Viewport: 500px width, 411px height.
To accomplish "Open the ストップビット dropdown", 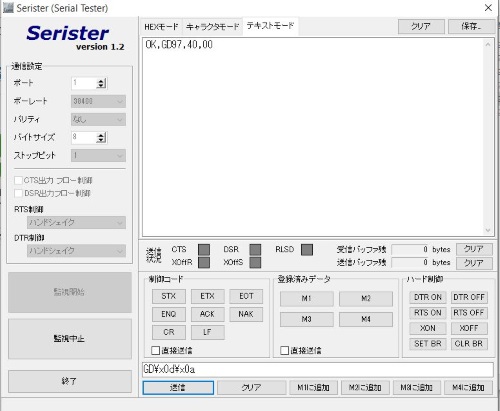I will 98,155.
